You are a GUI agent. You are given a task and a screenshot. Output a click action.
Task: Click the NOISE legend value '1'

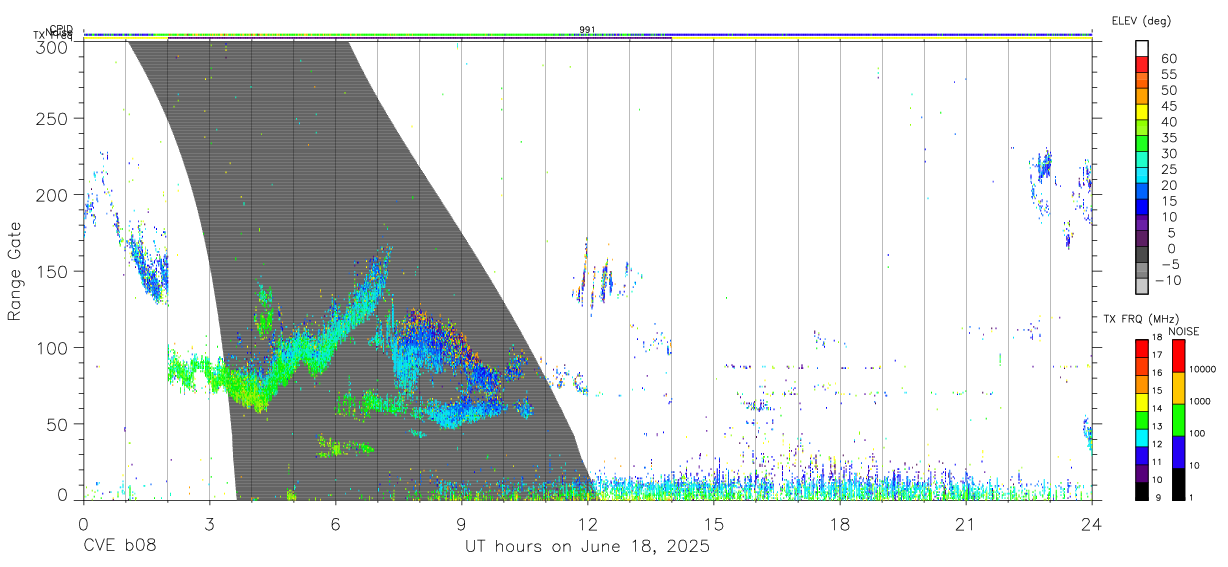click(1192, 497)
